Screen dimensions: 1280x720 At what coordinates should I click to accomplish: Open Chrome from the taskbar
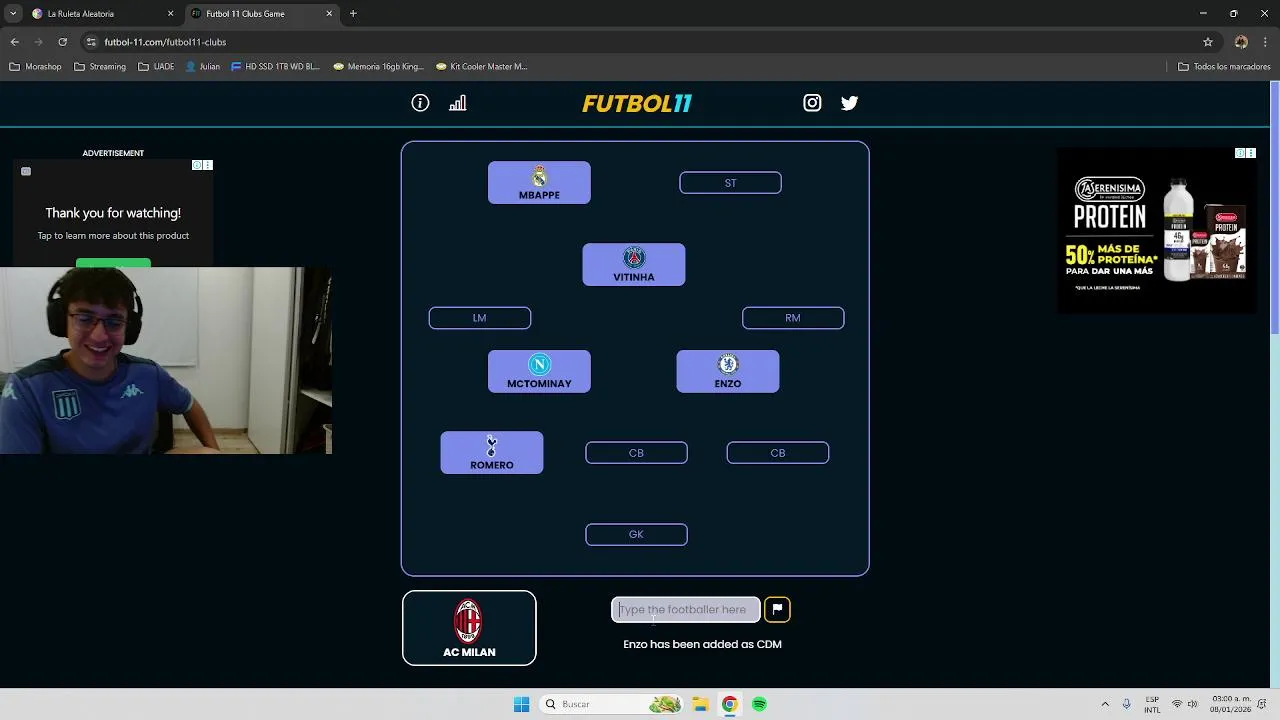point(730,704)
